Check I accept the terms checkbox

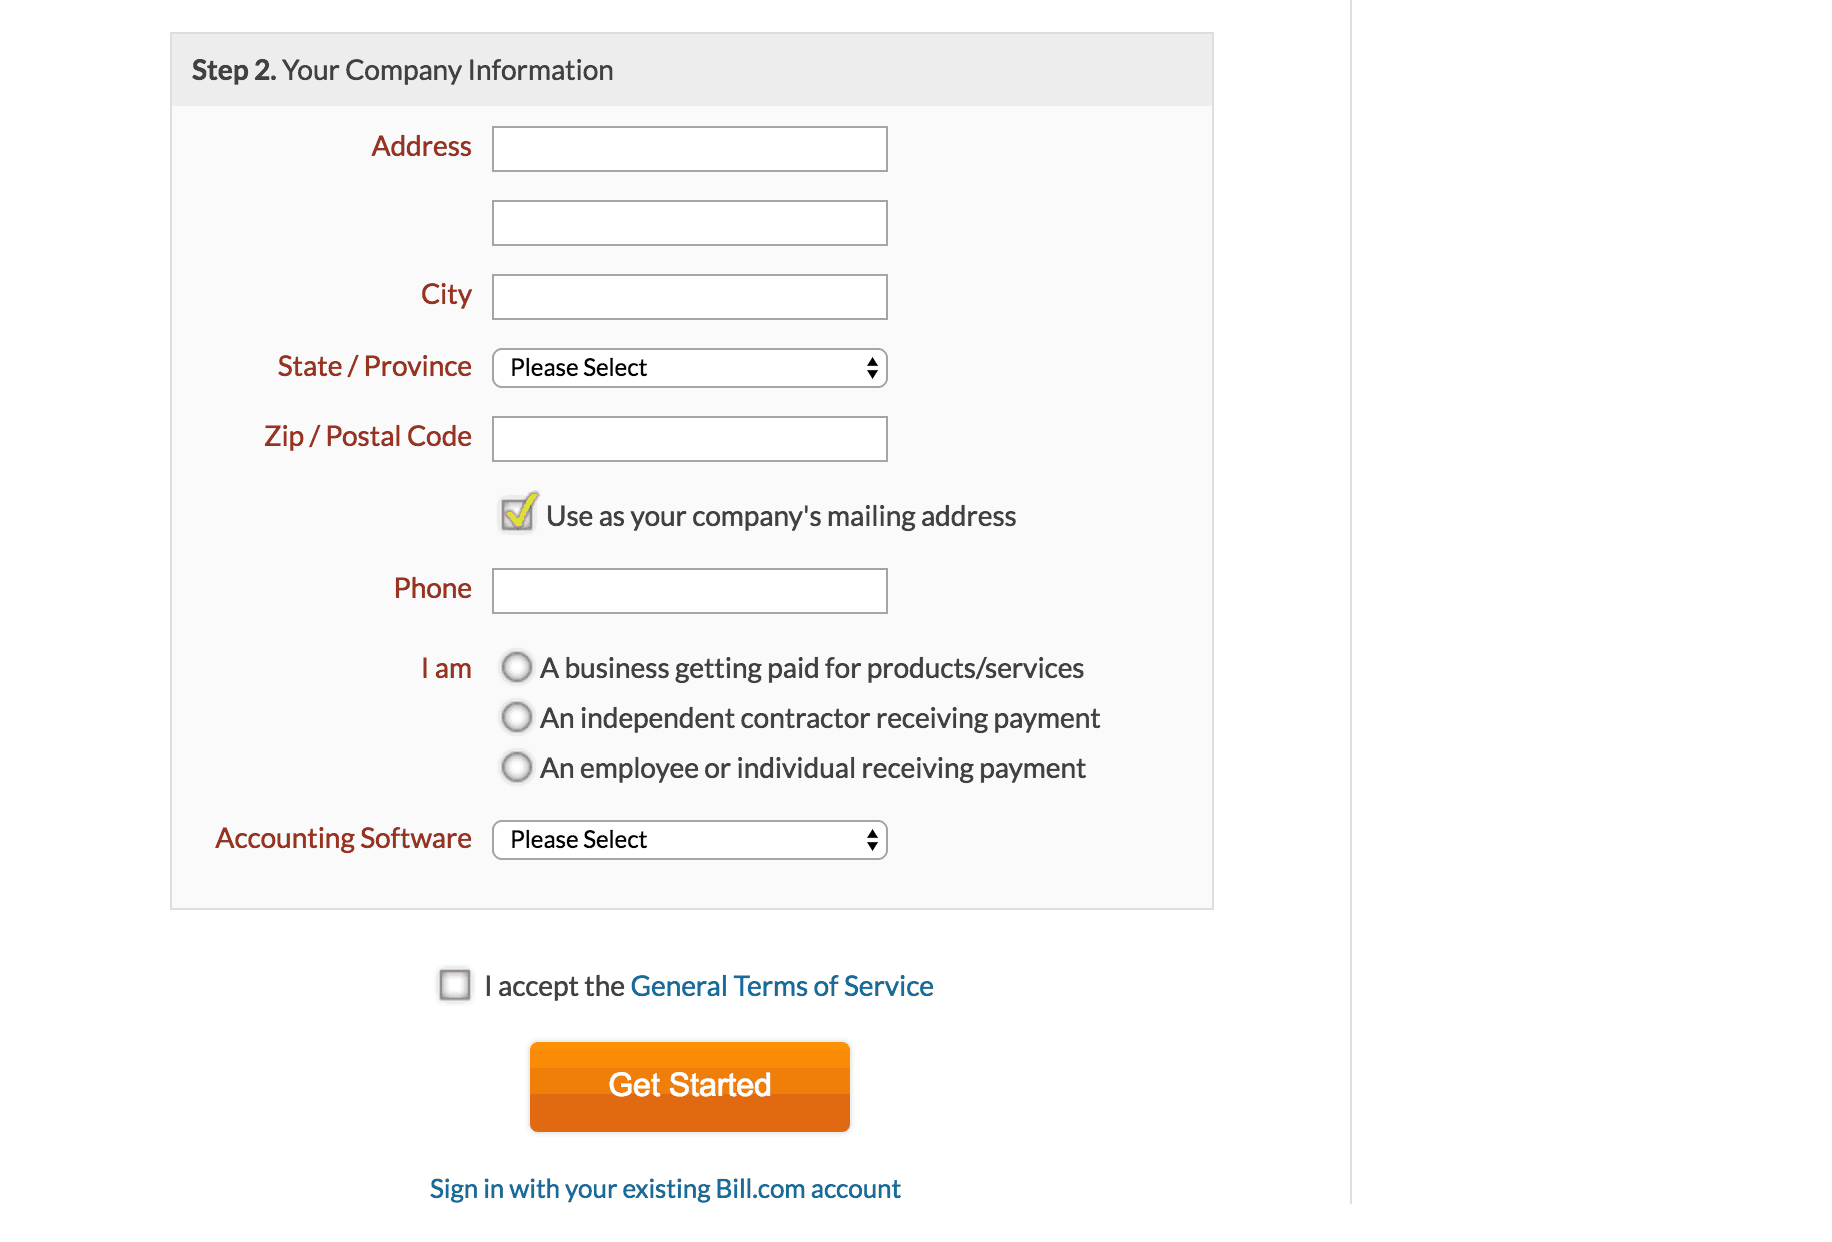click(455, 985)
